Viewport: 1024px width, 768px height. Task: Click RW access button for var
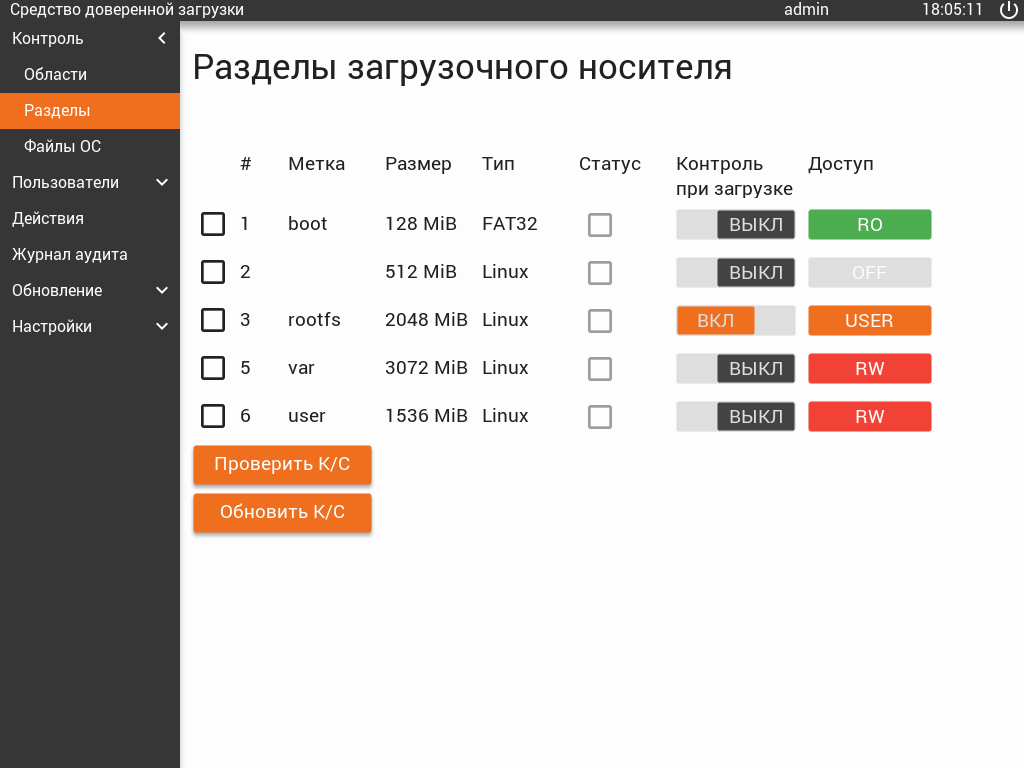coord(869,368)
